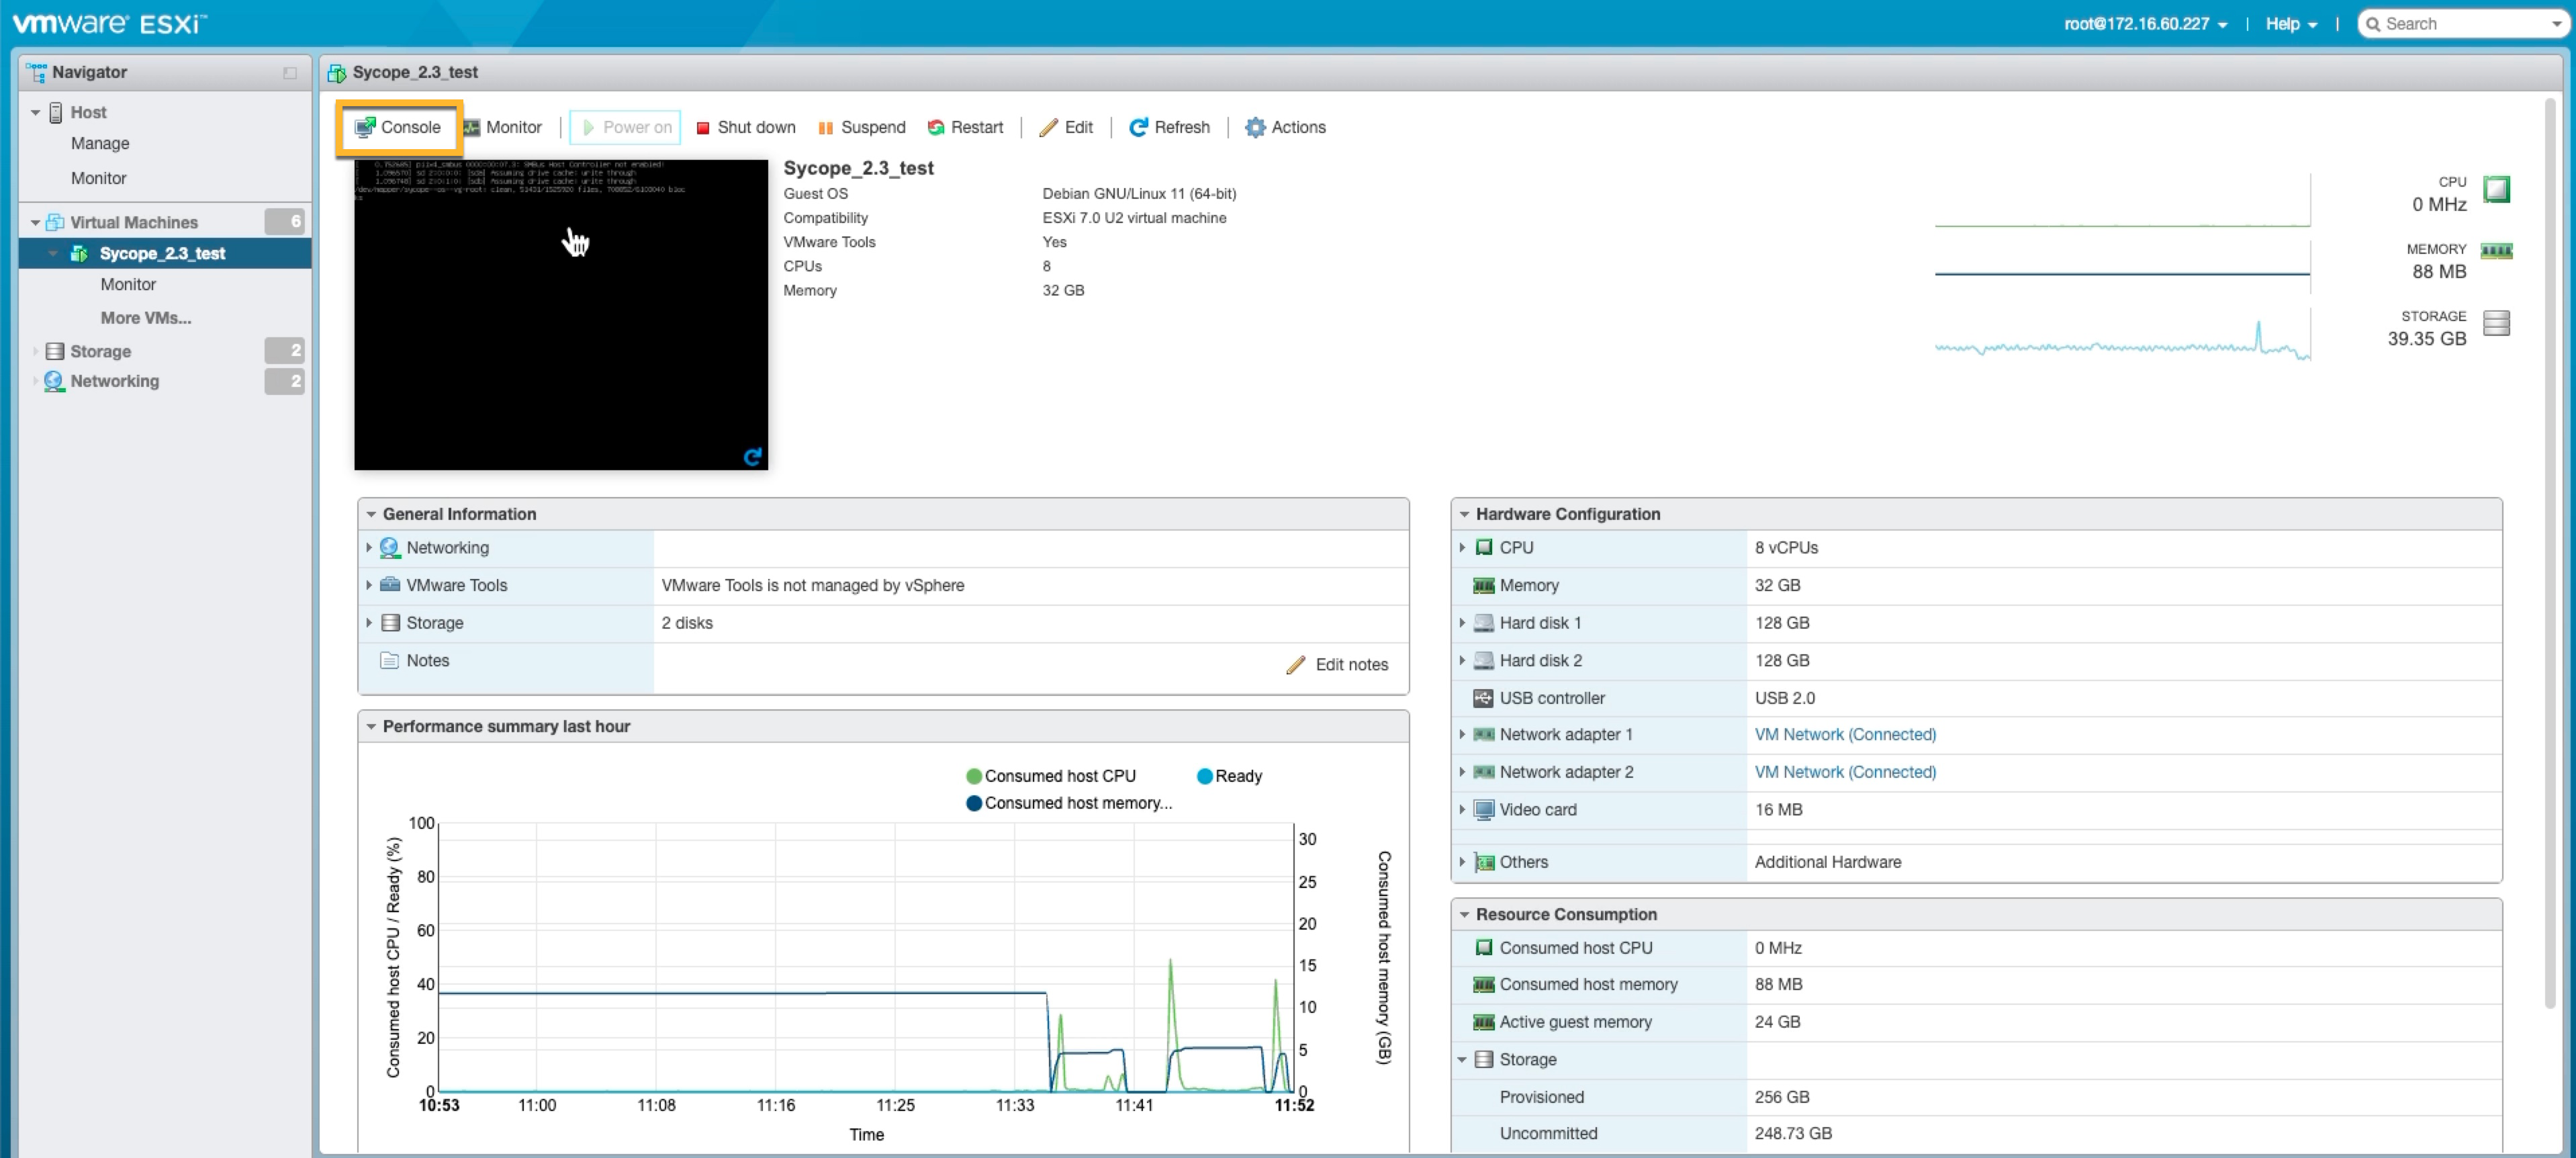This screenshot has height=1158, width=2576.
Task: Open VM Network link for adapter 2
Action: point(1845,772)
